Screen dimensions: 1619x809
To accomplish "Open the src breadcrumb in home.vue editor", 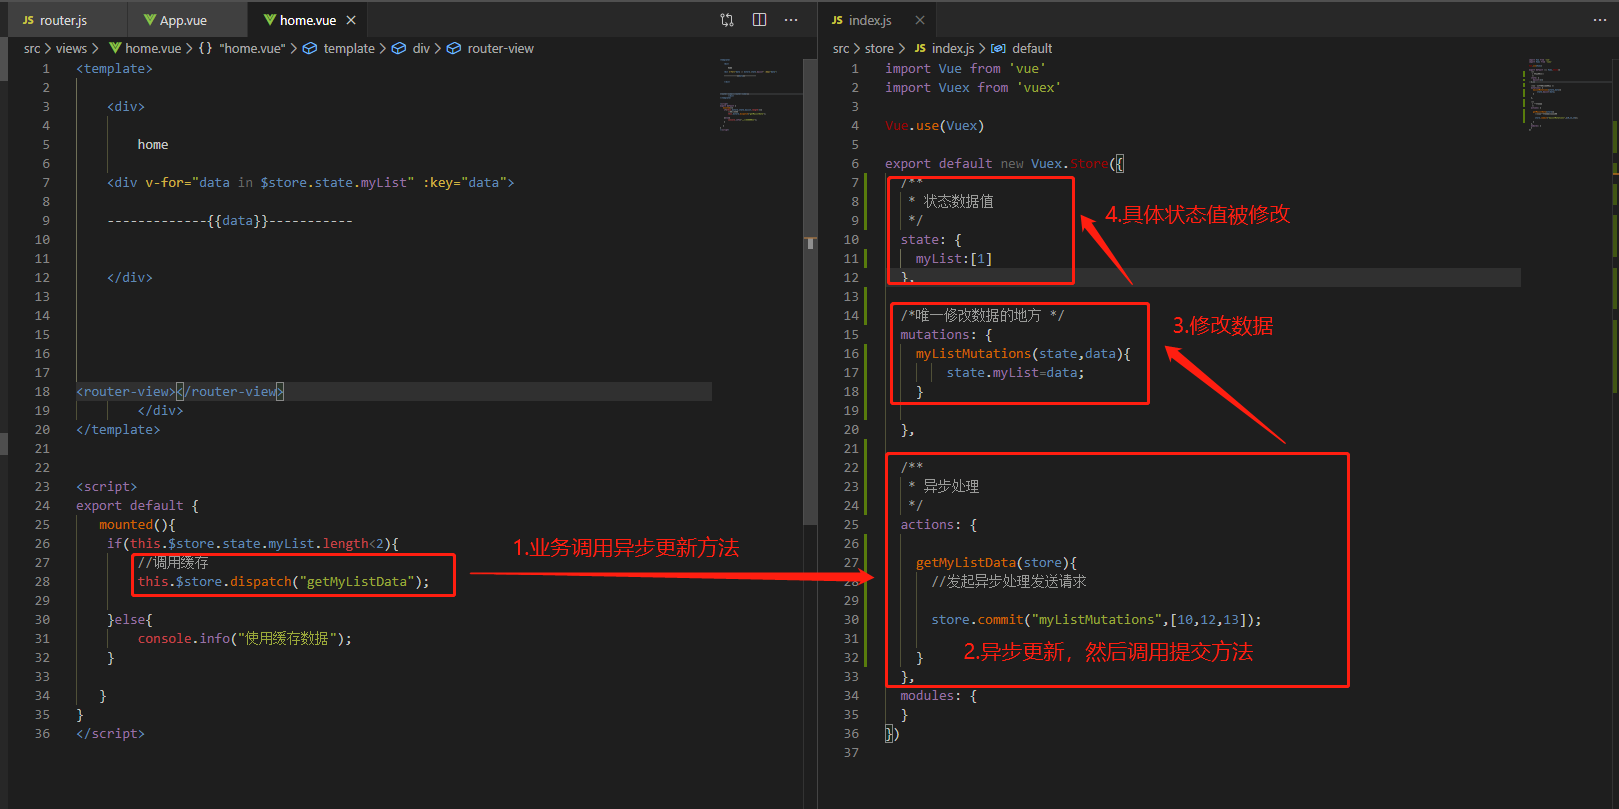I will [x=32, y=48].
